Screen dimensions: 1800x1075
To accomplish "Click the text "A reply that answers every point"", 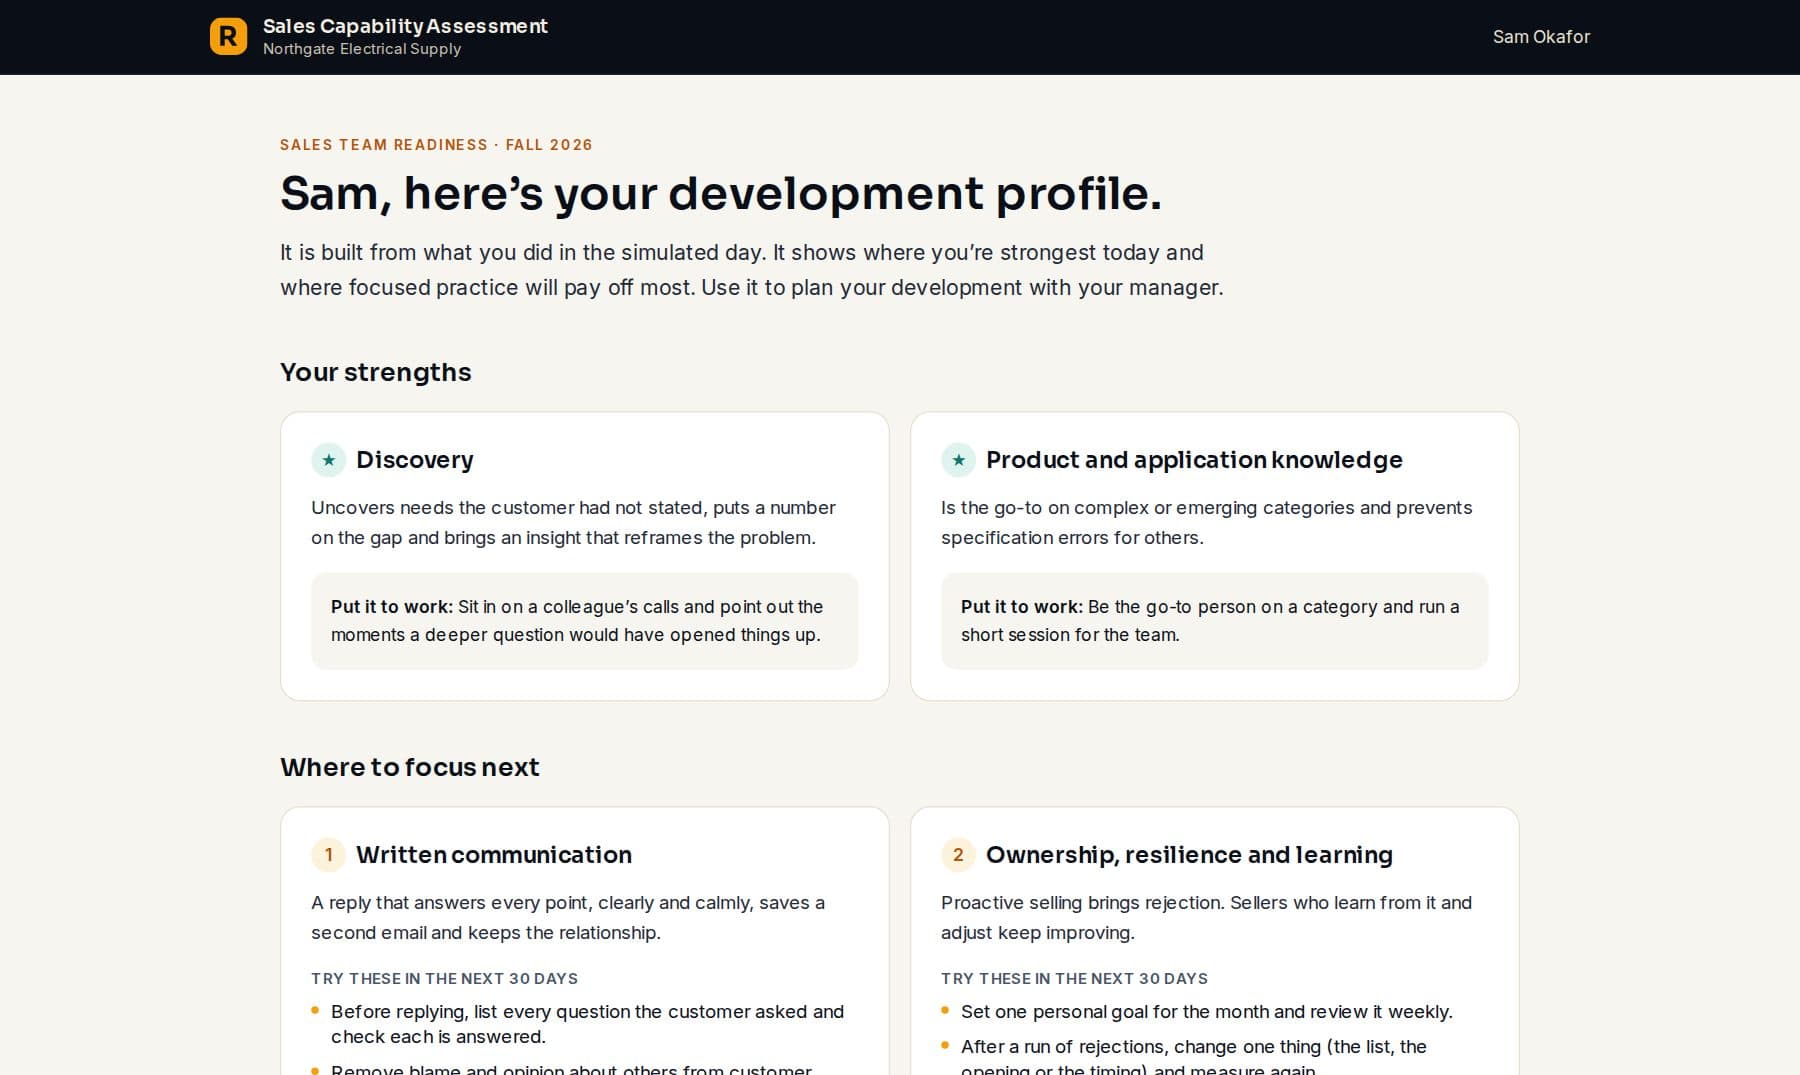I will tap(568, 918).
